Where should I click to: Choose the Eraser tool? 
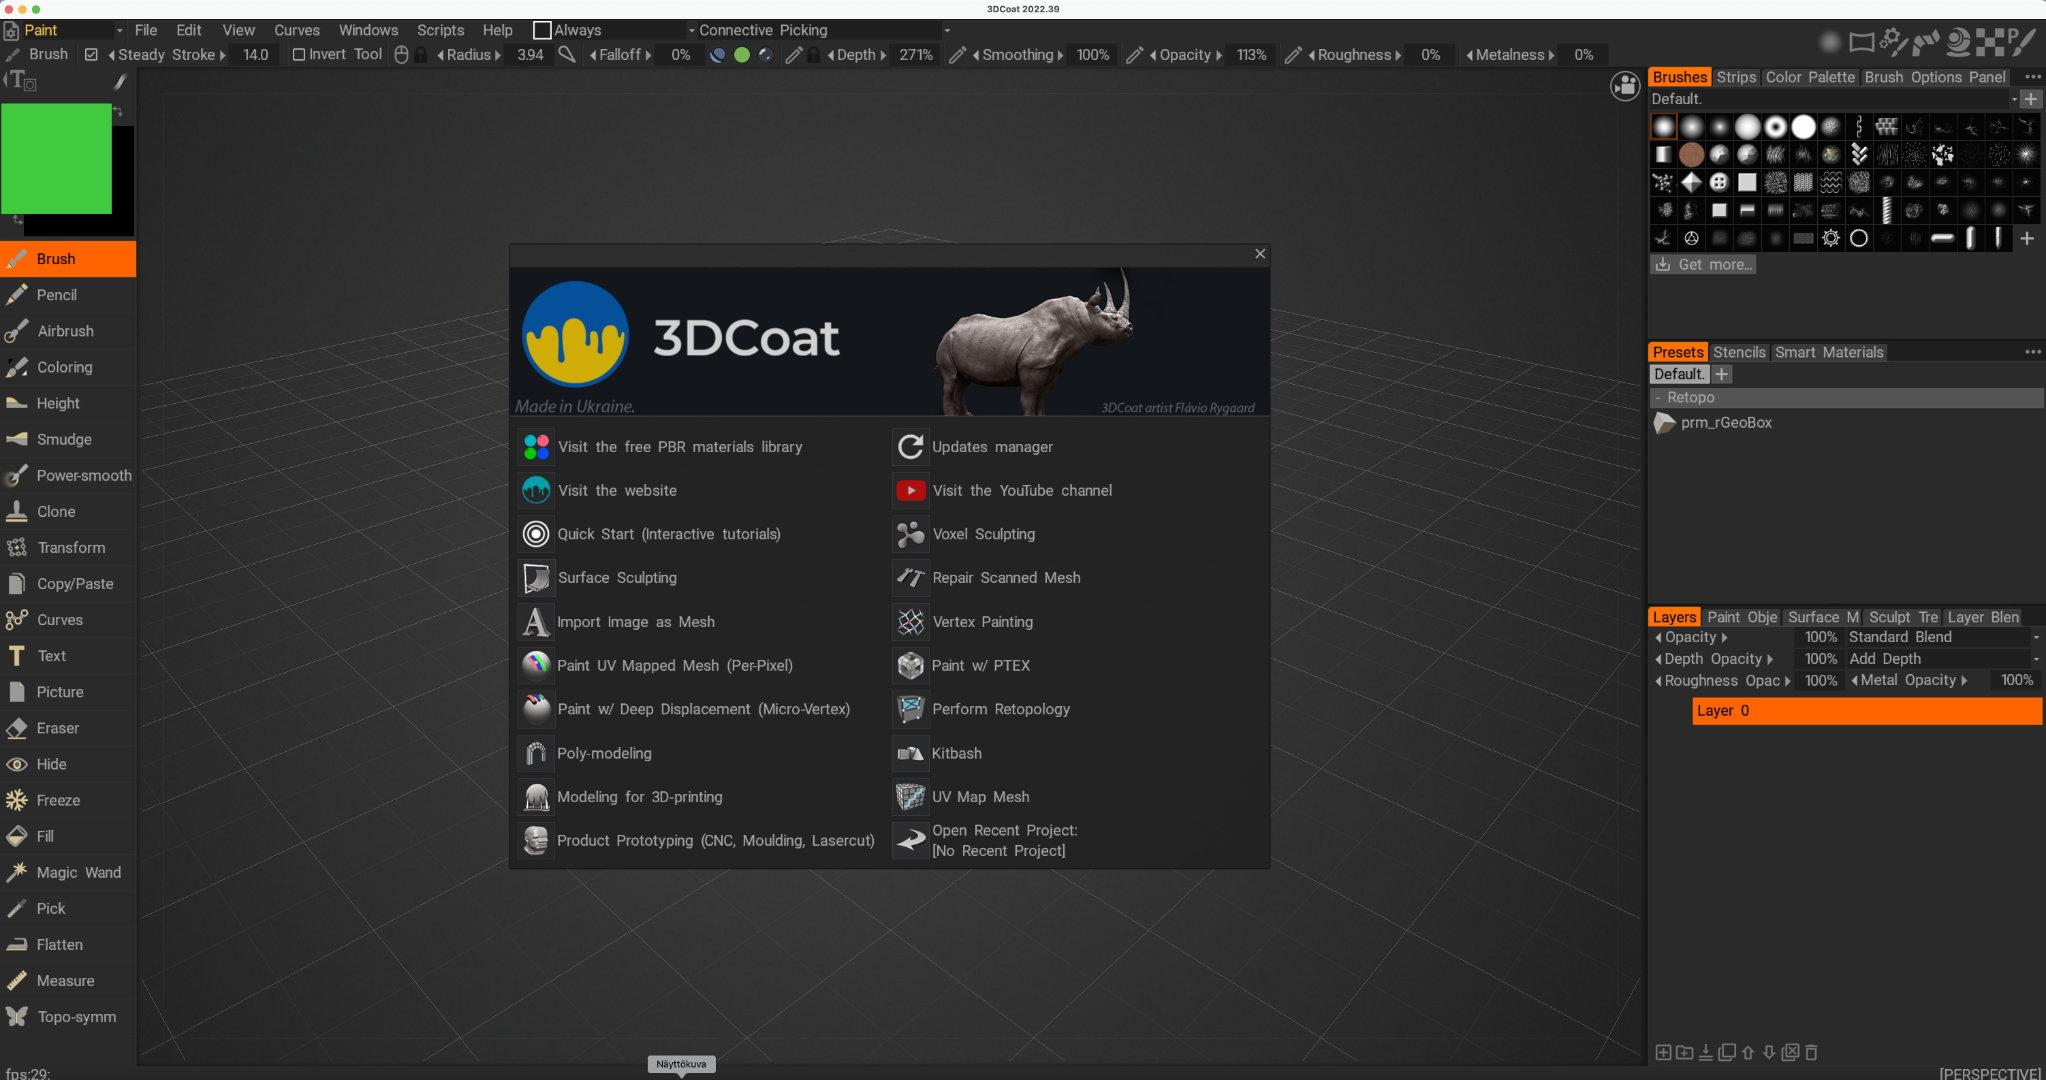pos(57,728)
